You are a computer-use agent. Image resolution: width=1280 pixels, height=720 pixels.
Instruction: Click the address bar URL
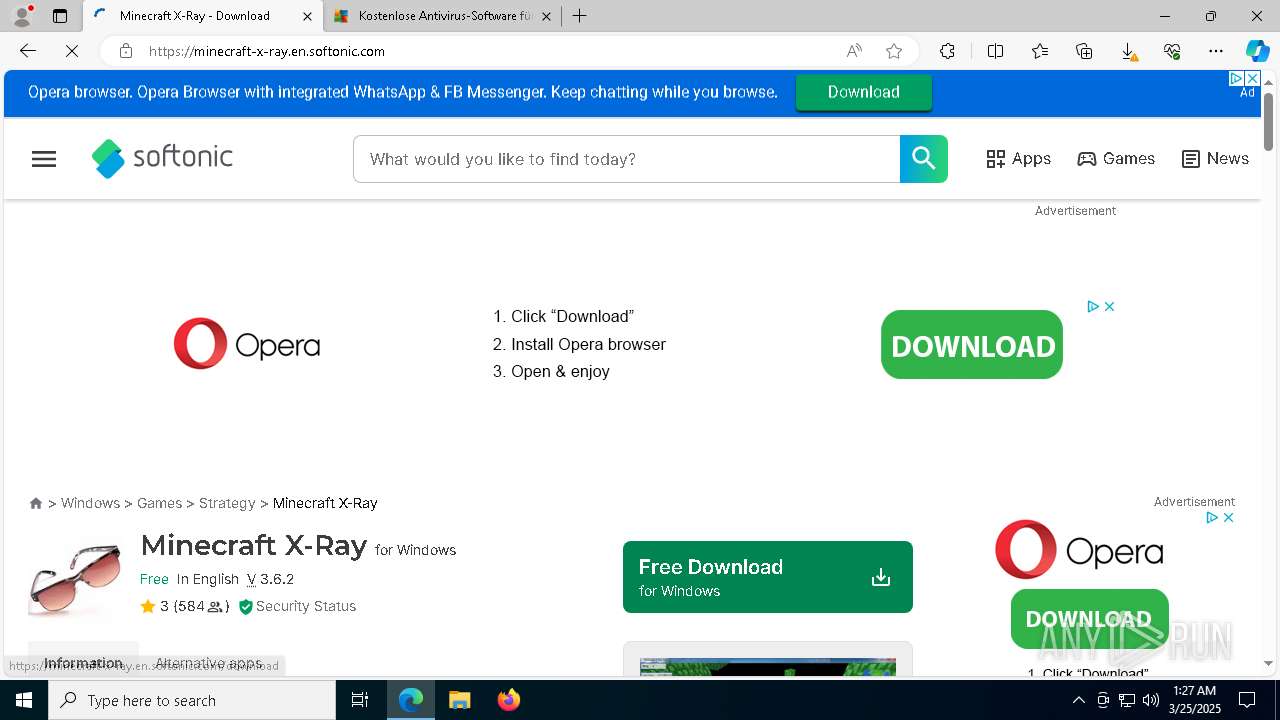click(267, 51)
